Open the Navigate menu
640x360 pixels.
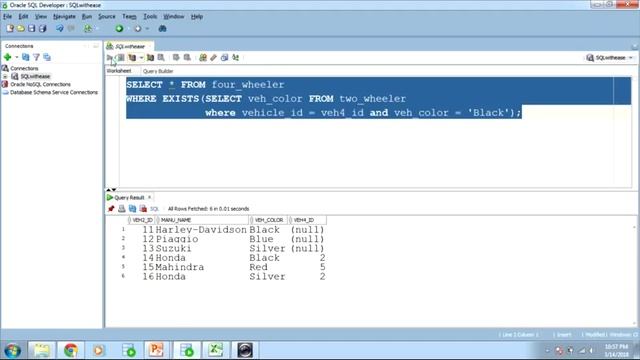(x=64, y=16)
